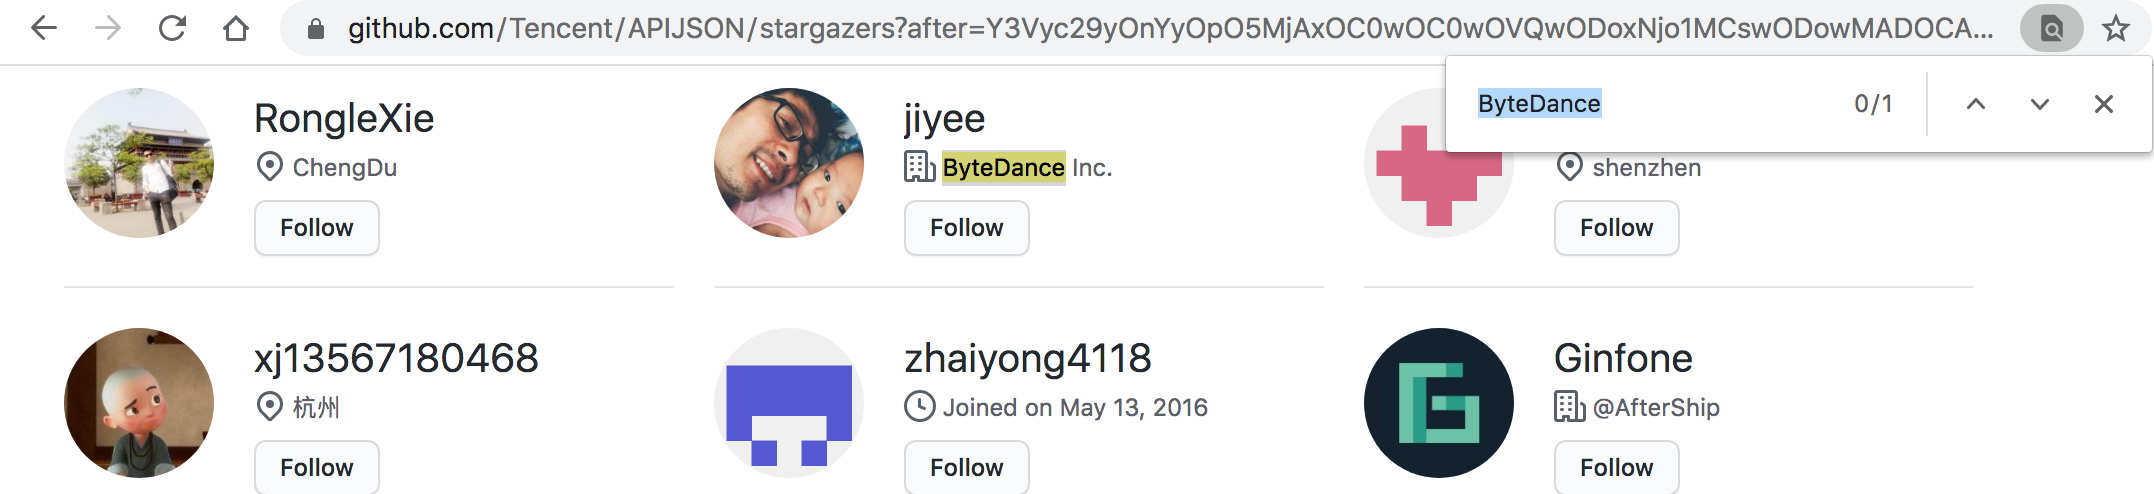Click the find-in-page search icon

coord(2052,28)
